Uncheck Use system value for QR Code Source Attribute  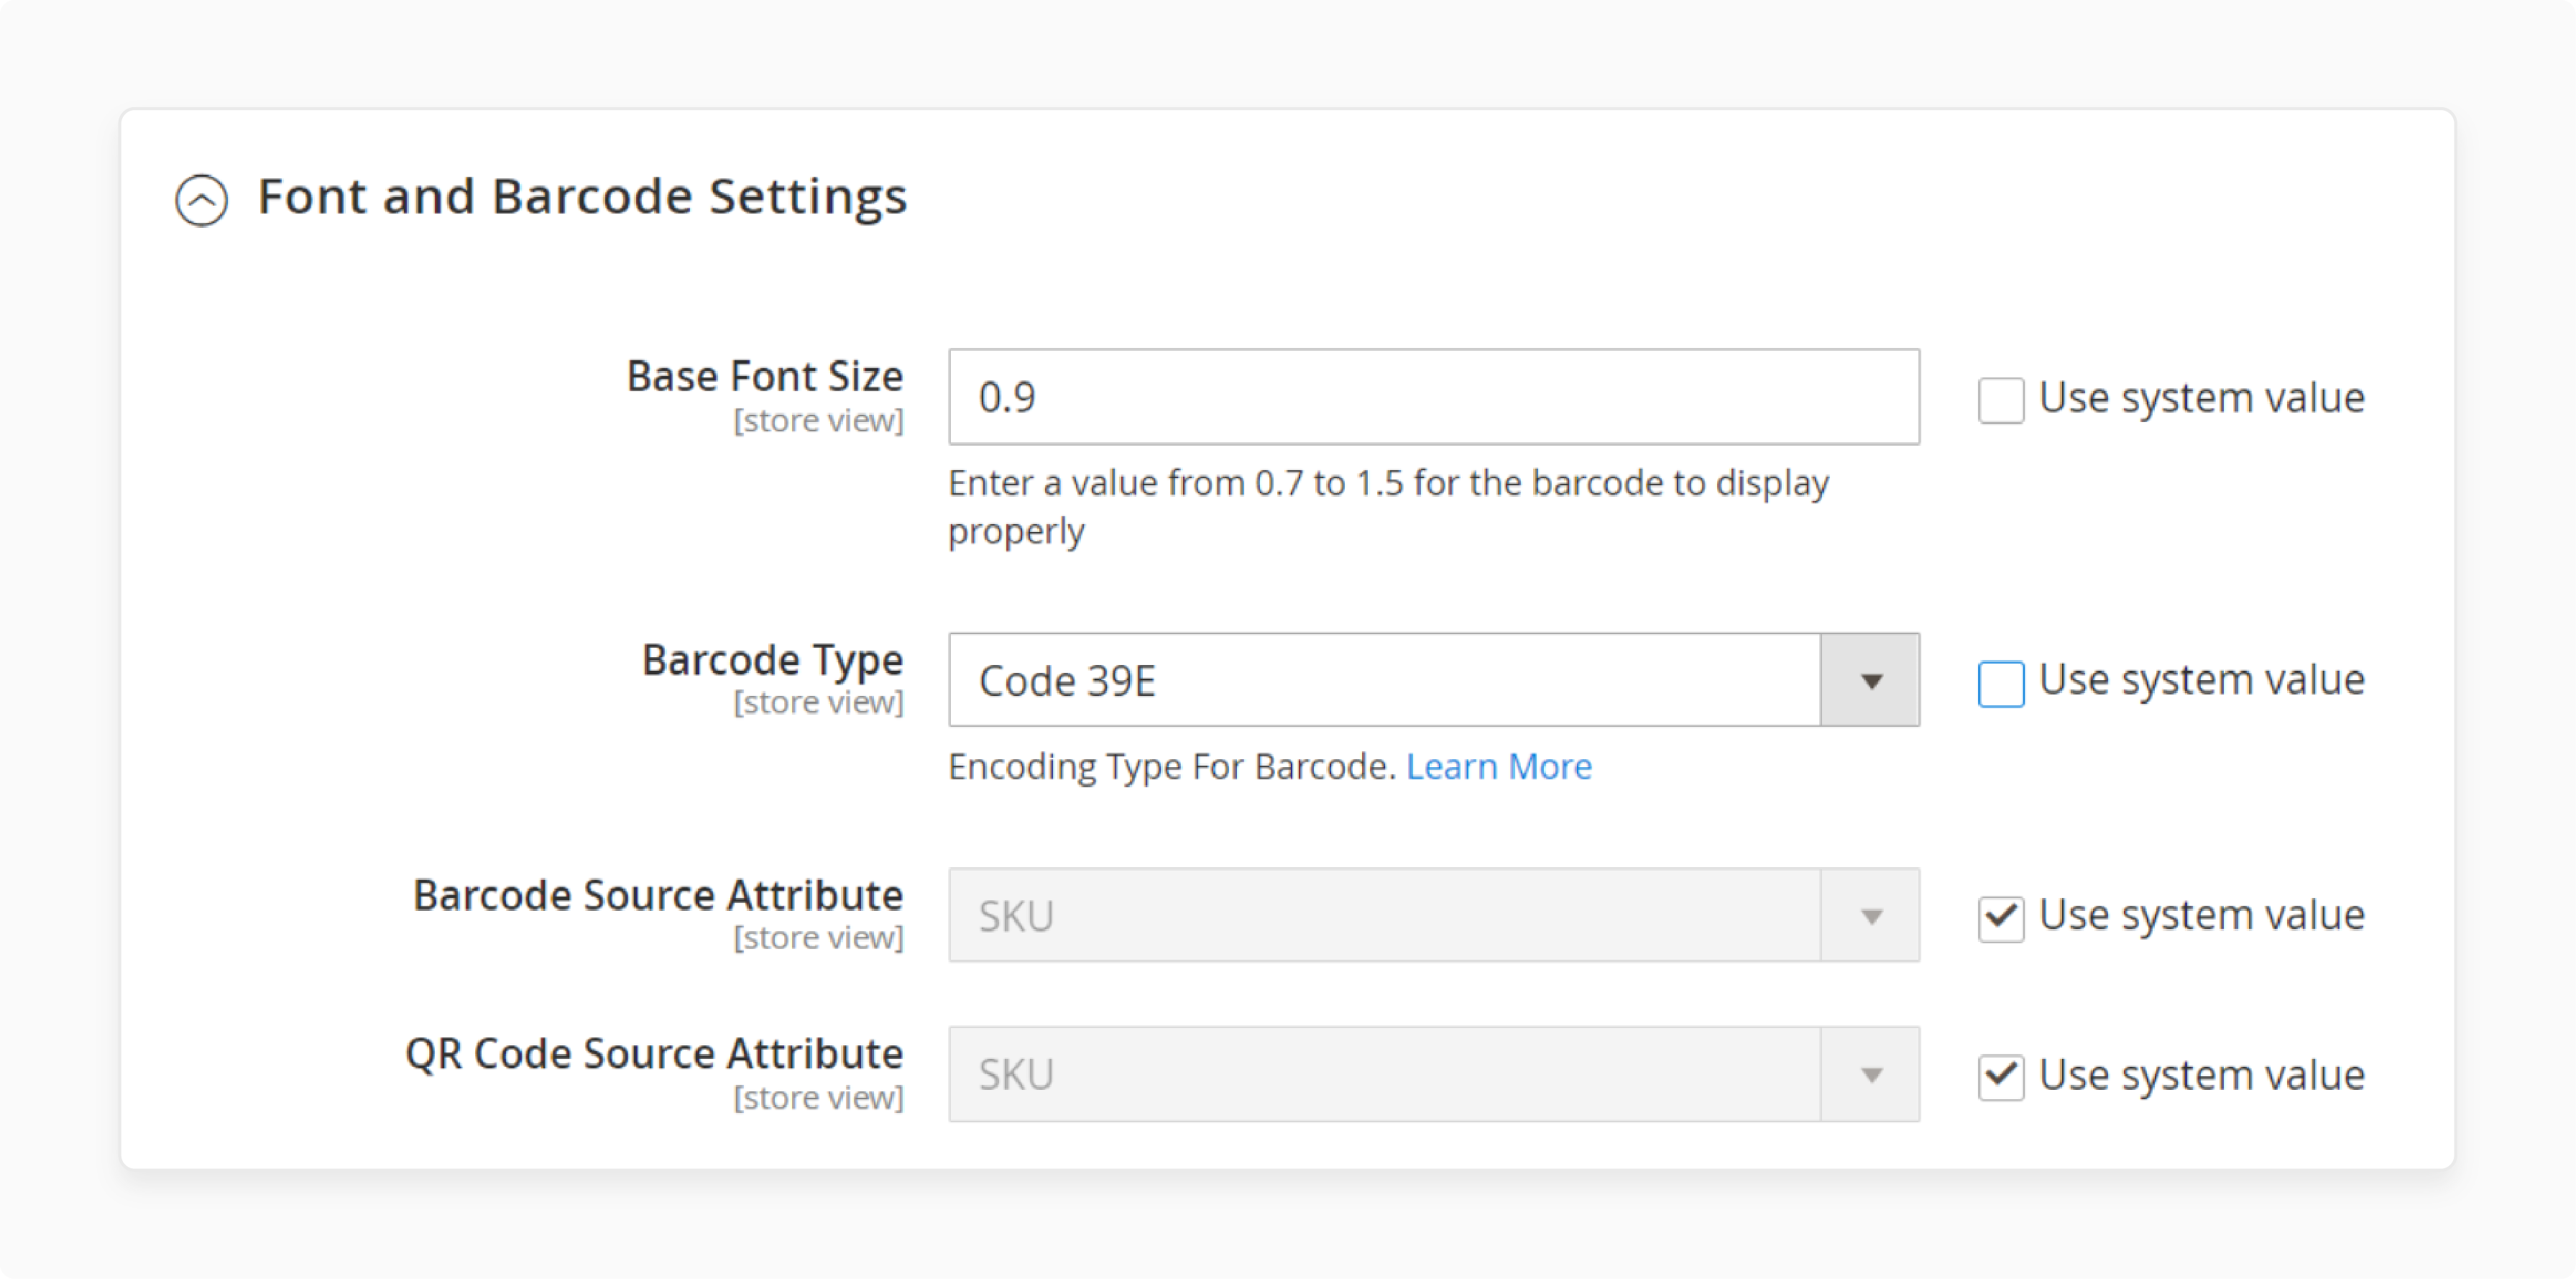[2000, 1077]
